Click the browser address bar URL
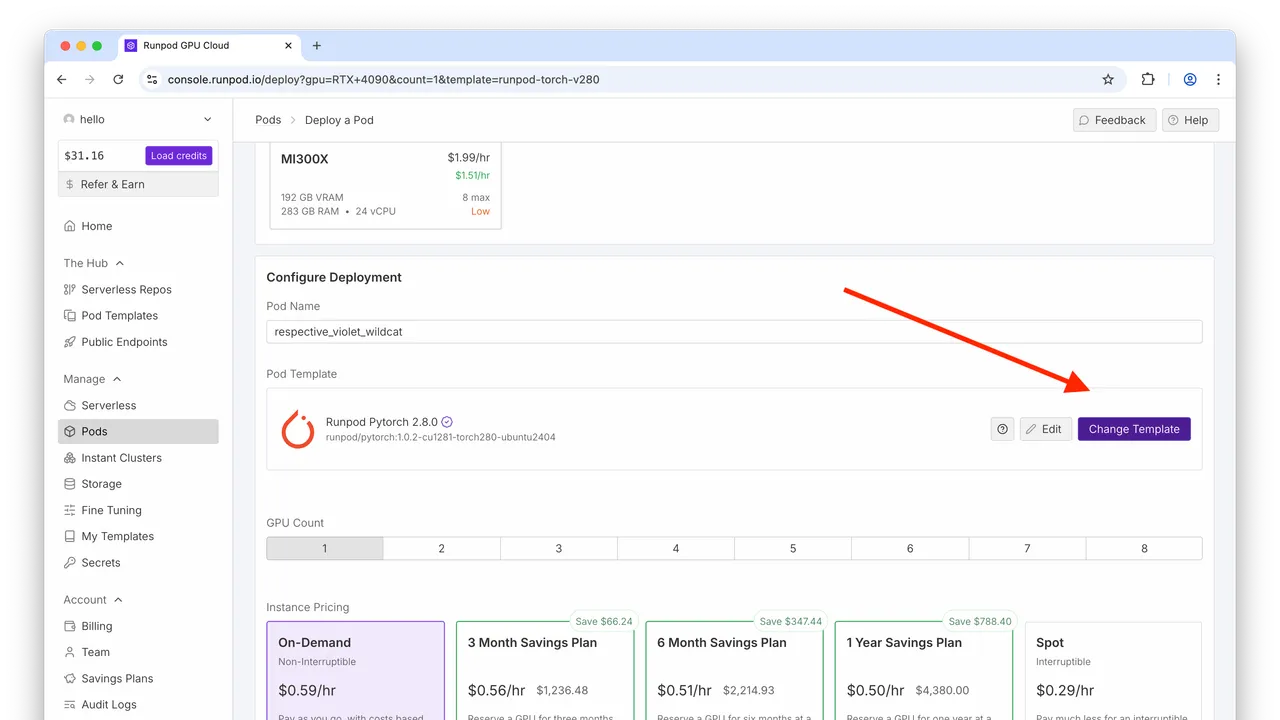 tap(384, 79)
